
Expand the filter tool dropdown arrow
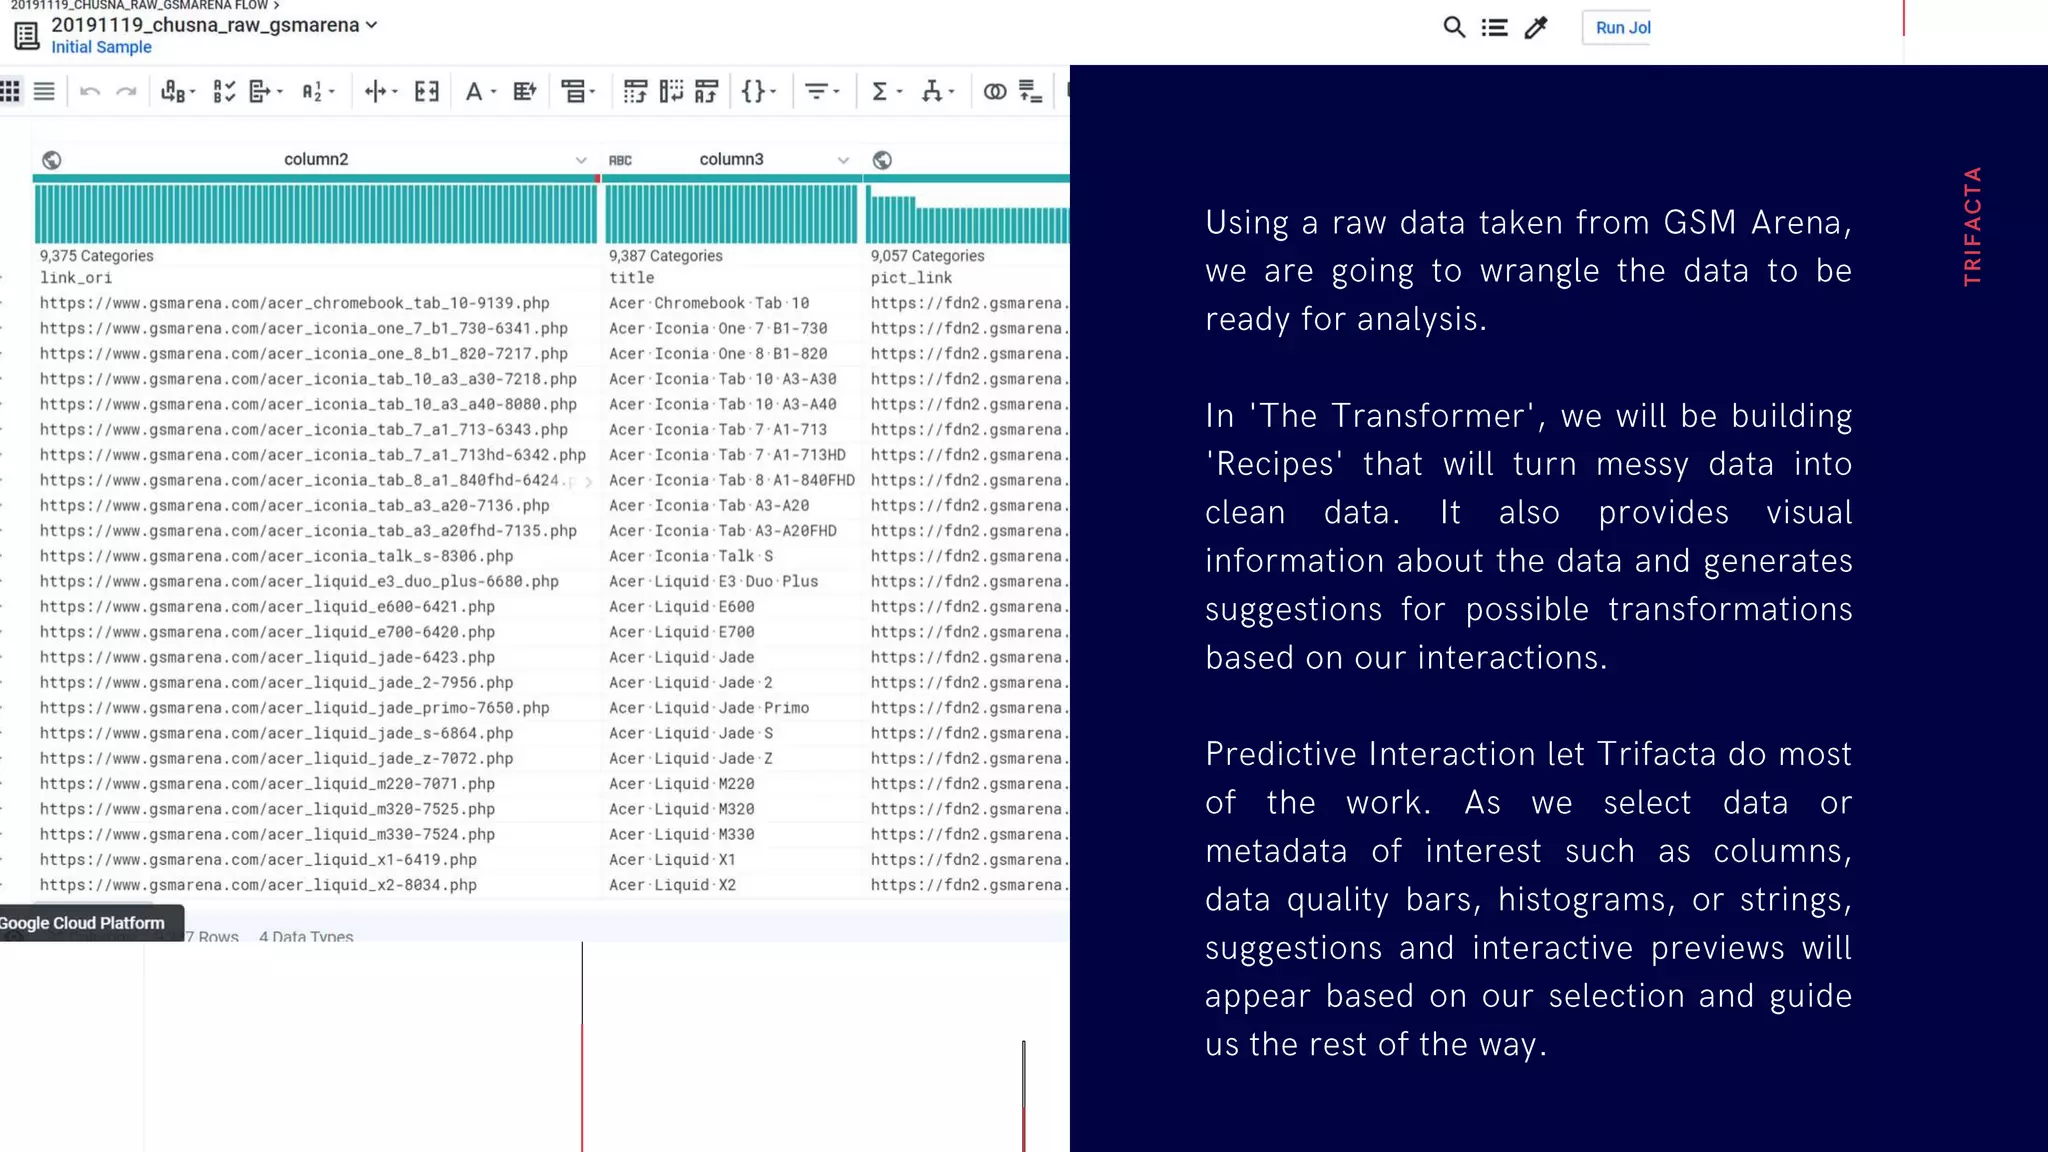(x=836, y=92)
